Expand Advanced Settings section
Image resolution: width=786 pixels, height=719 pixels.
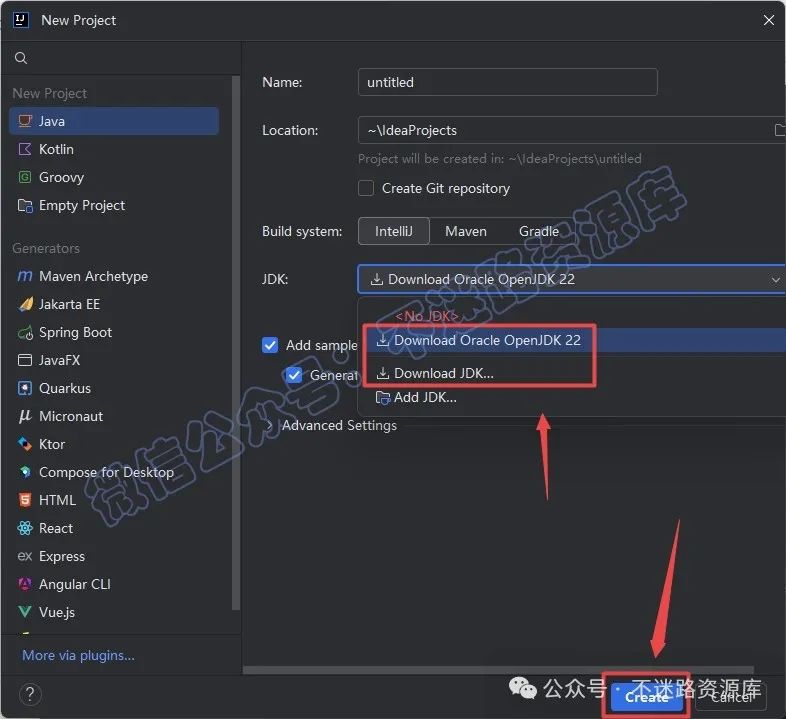tap(270, 425)
